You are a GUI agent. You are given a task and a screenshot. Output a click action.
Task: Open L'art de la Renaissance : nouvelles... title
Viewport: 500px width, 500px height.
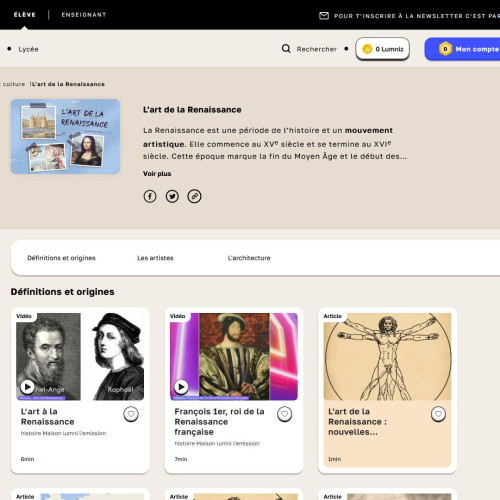[x=357, y=422]
